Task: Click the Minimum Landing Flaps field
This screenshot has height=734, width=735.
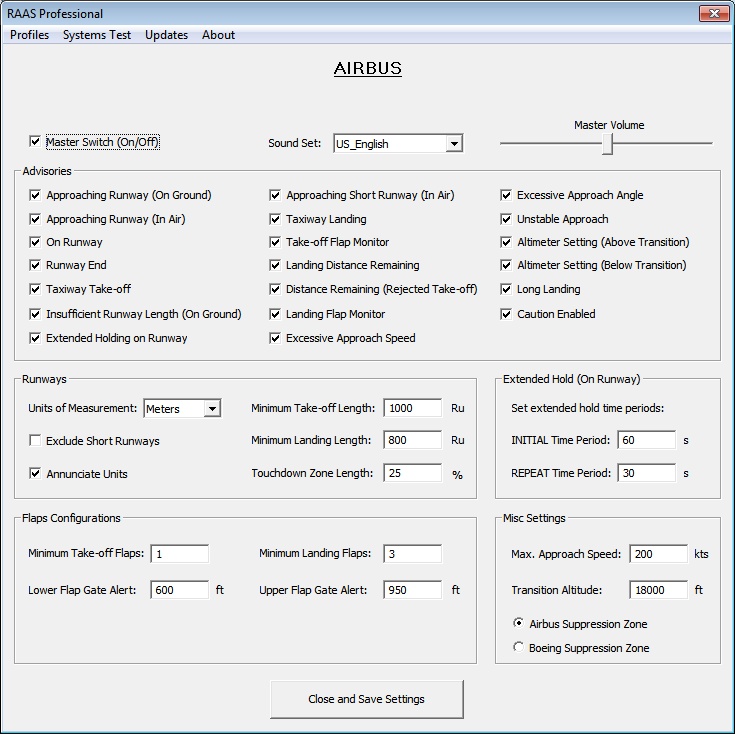Action: coord(412,554)
